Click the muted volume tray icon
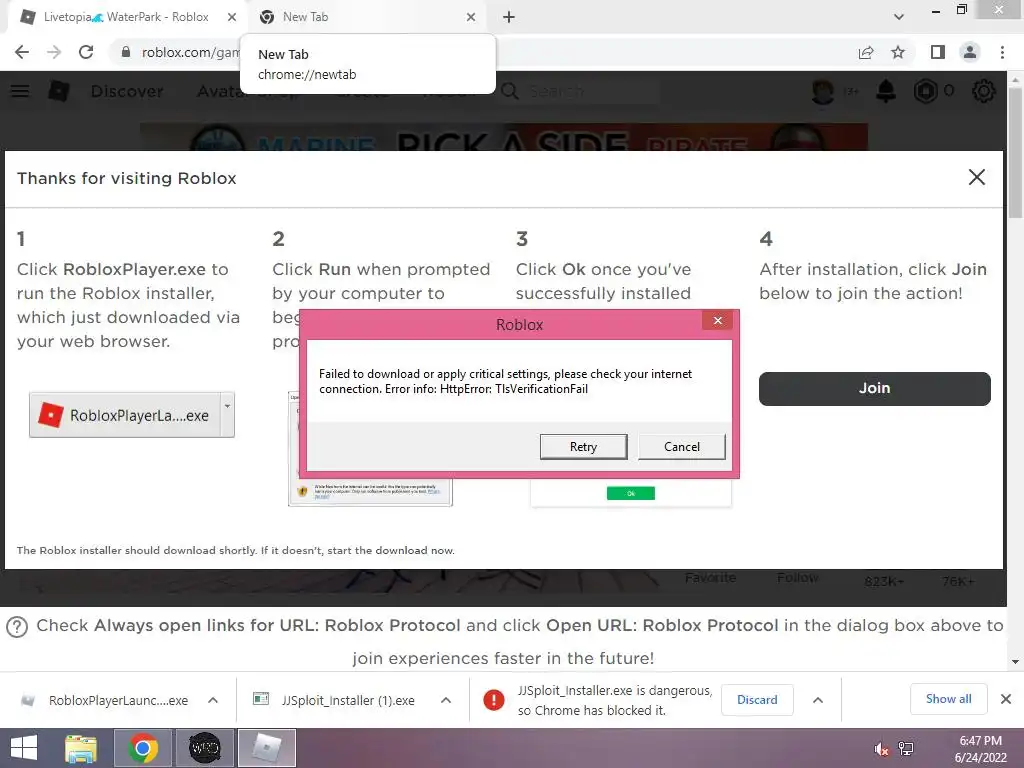Image resolution: width=1024 pixels, height=768 pixels. click(x=881, y=749)
